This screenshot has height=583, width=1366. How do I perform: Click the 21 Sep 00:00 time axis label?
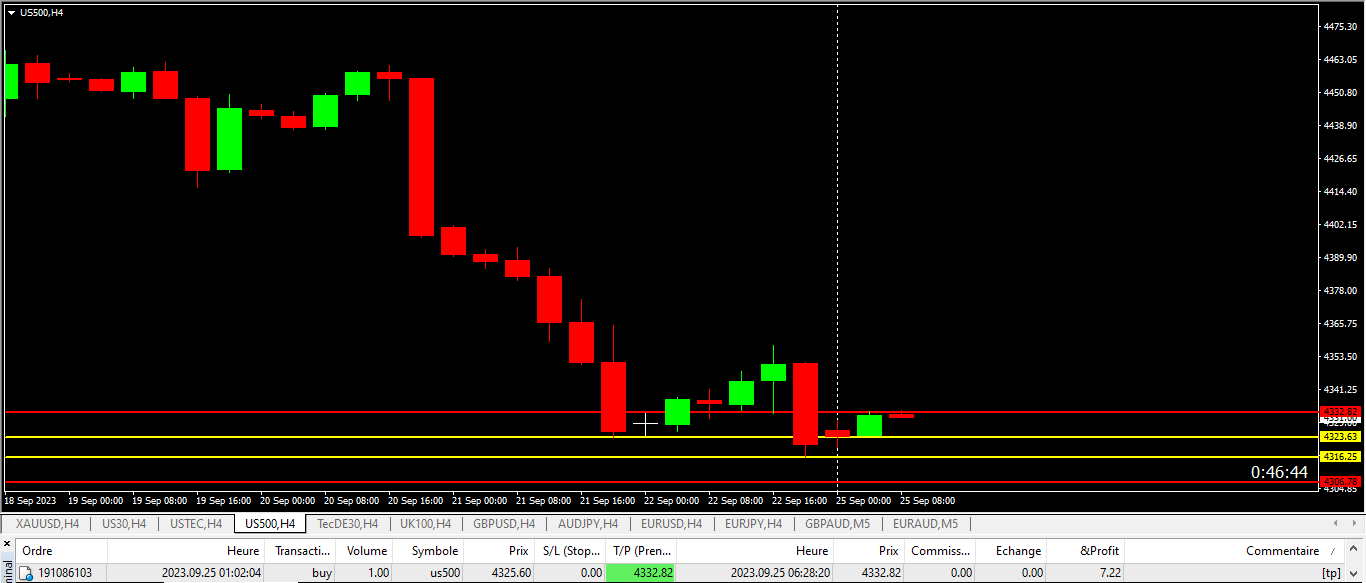(480, 500)
